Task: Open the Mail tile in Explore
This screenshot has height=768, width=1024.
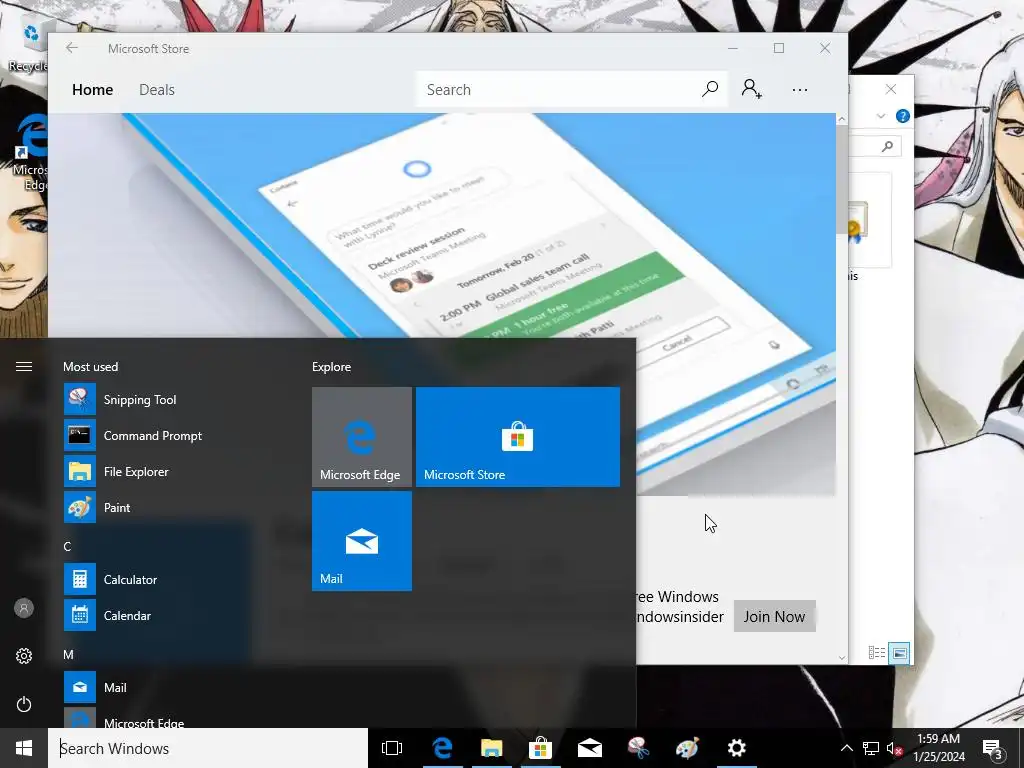Action: click(x=362, y=541)
